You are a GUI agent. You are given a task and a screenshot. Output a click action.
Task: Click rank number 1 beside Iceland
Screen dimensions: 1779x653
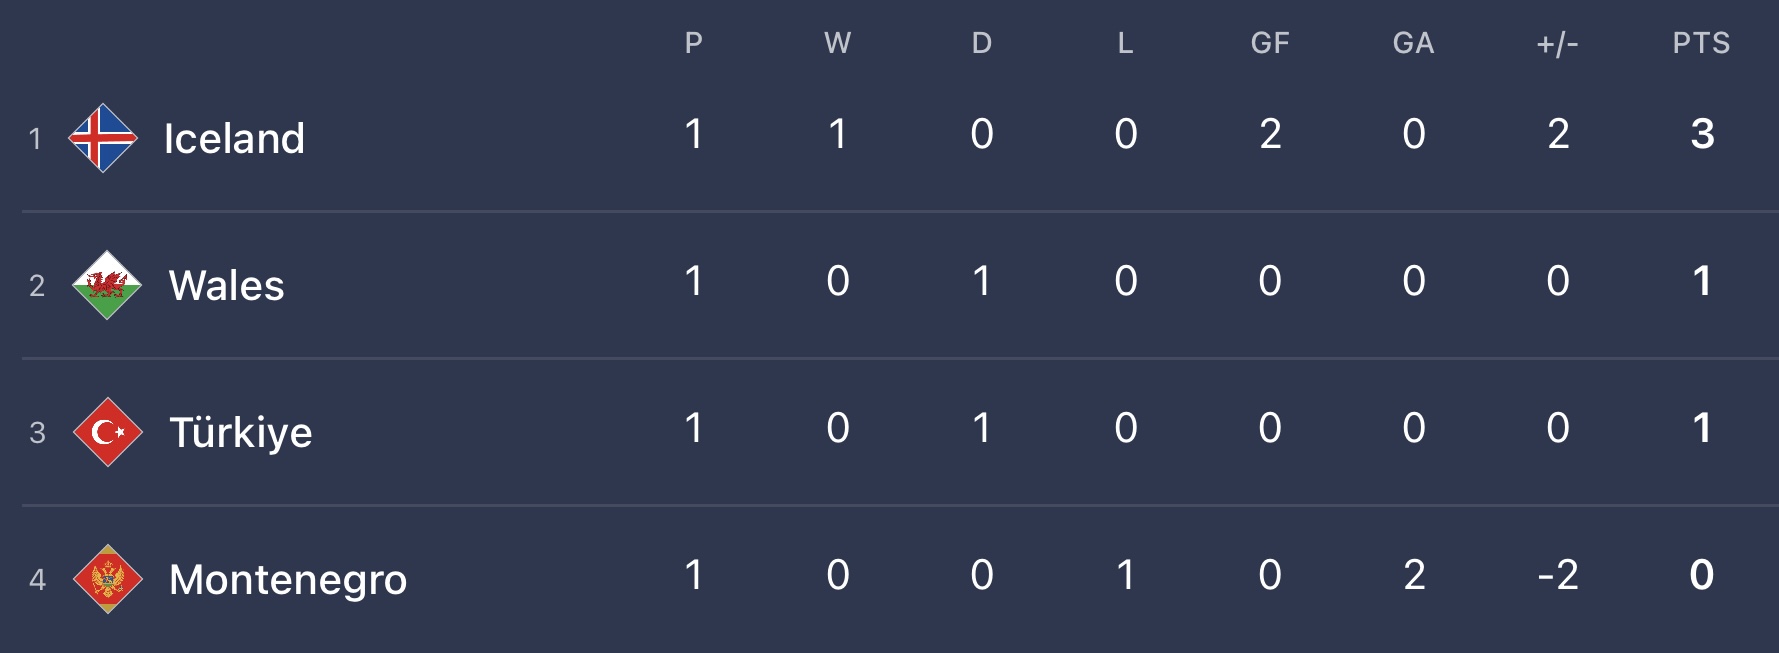coord(35,138)
